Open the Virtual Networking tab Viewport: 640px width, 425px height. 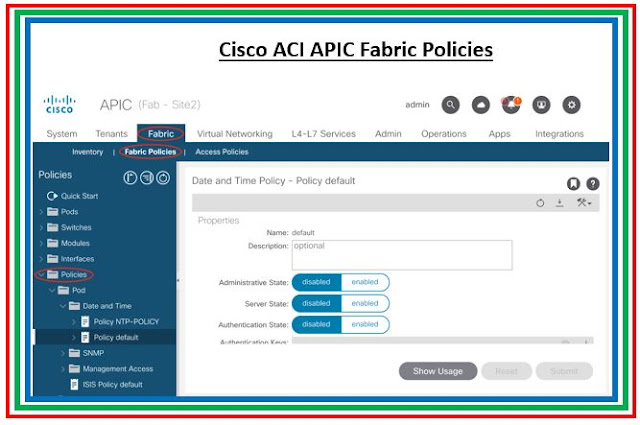(x=235, y=134)
